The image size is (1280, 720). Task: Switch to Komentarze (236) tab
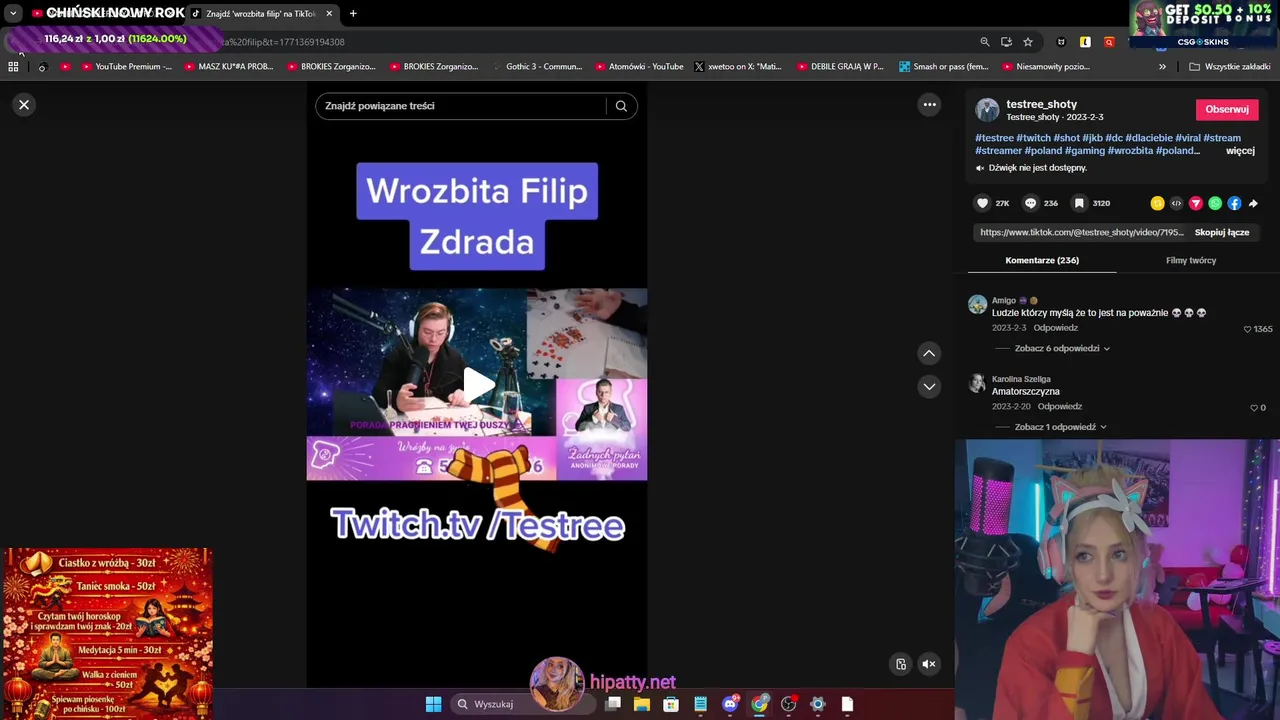1042,260
